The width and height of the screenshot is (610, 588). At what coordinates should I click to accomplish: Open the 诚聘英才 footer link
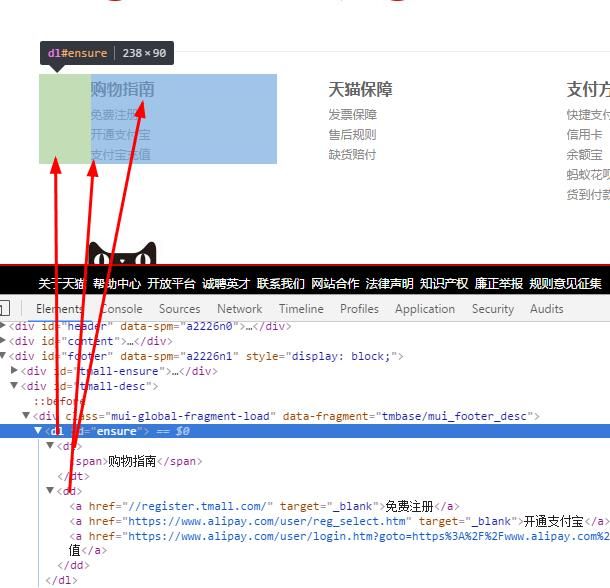click(226, 284)
